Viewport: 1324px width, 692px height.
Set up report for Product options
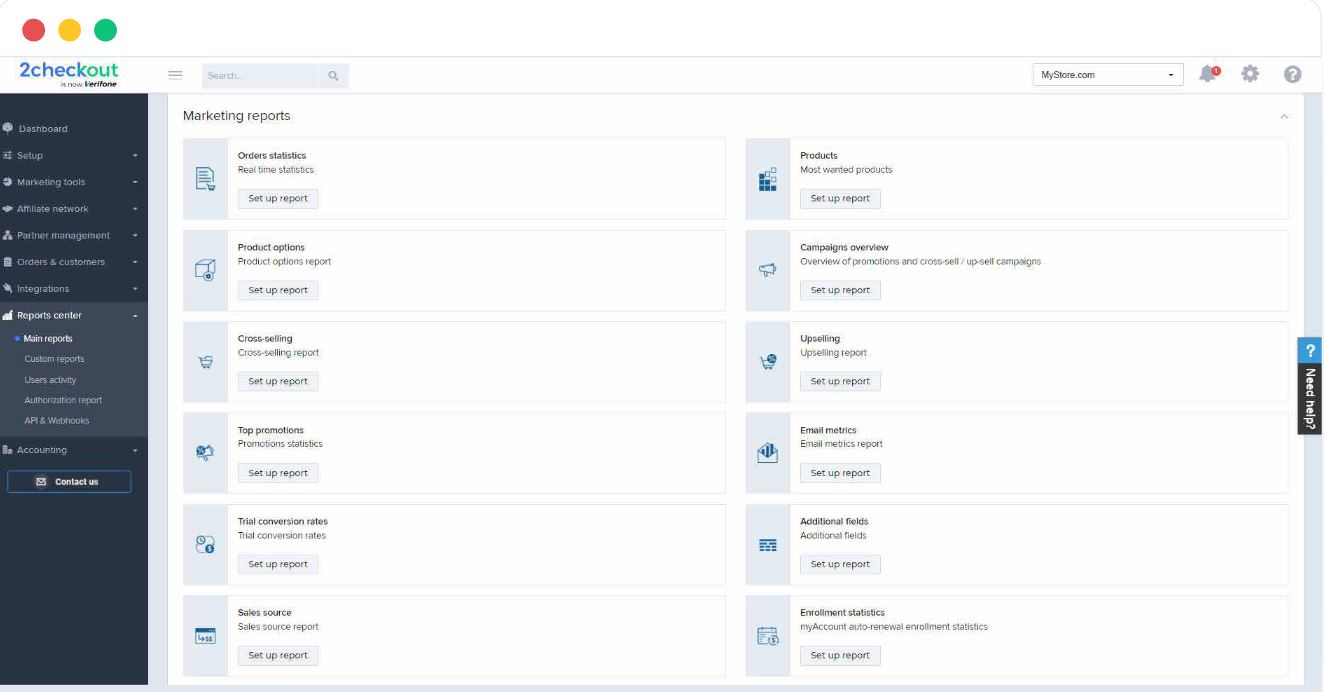coord(278,290)
